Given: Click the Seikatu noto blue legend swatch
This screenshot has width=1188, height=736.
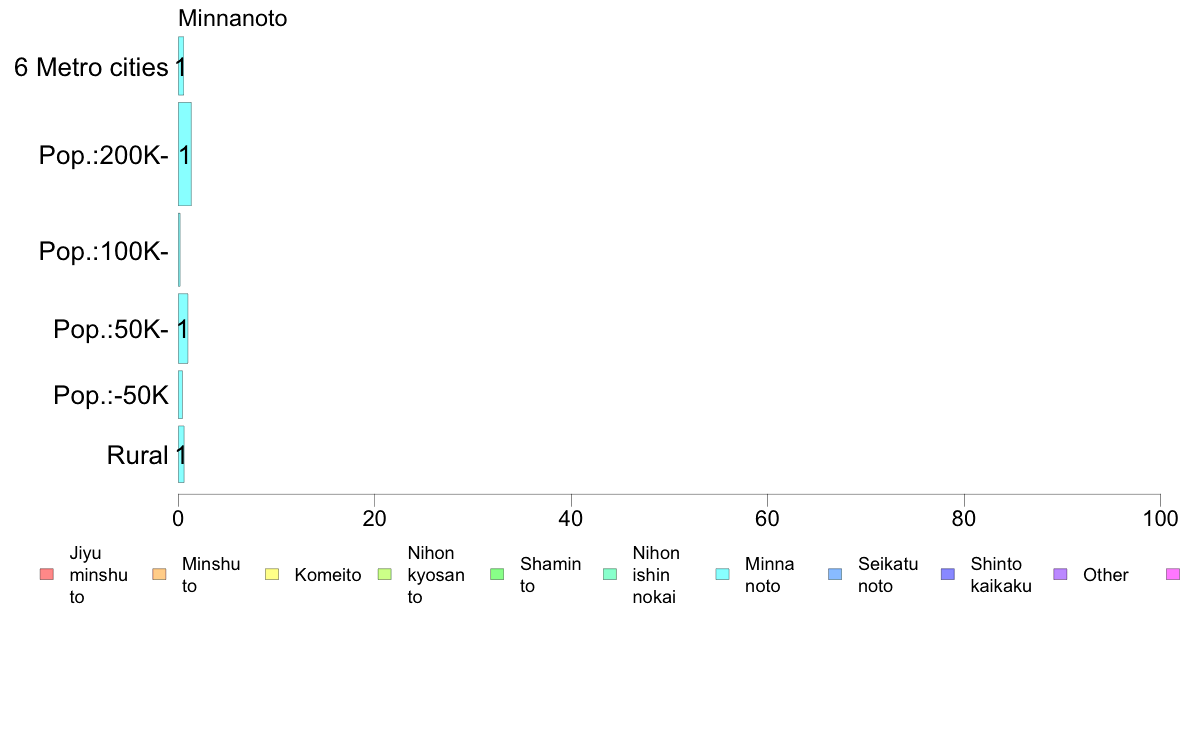Looking at the screenshot, I should (x=835, y=575).
